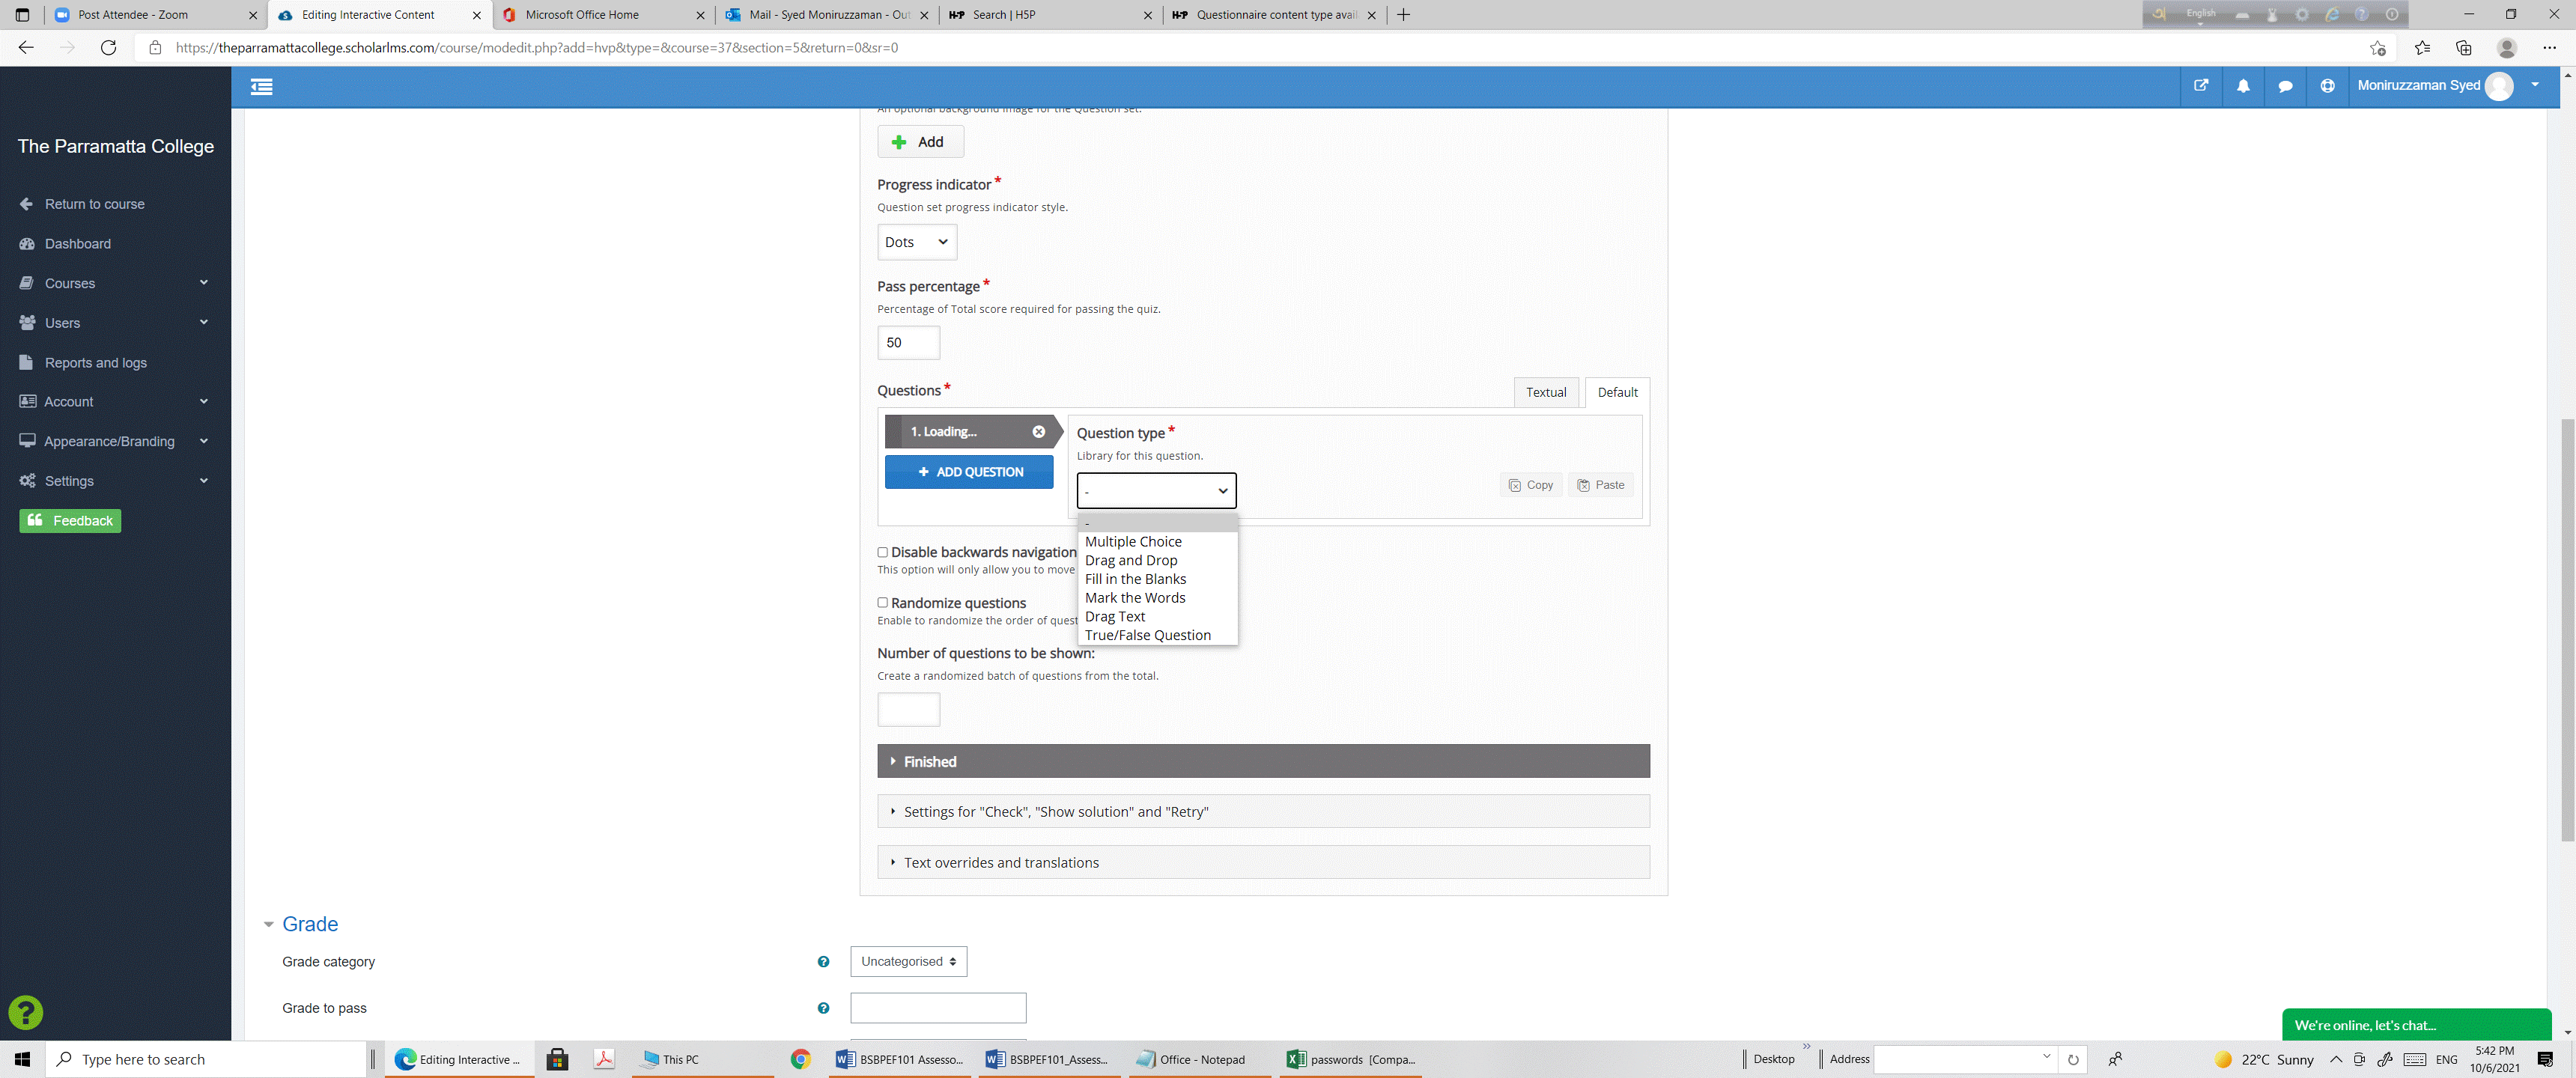Click the Pass percentage input field
This screenshot has width=2576, height=1078.
pos(908,343)
